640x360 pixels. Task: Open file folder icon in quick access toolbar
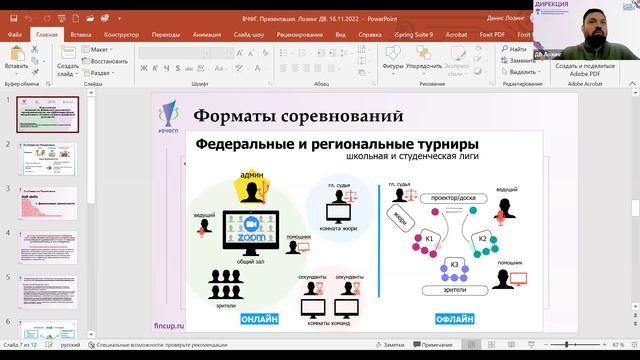click(90, 18)
